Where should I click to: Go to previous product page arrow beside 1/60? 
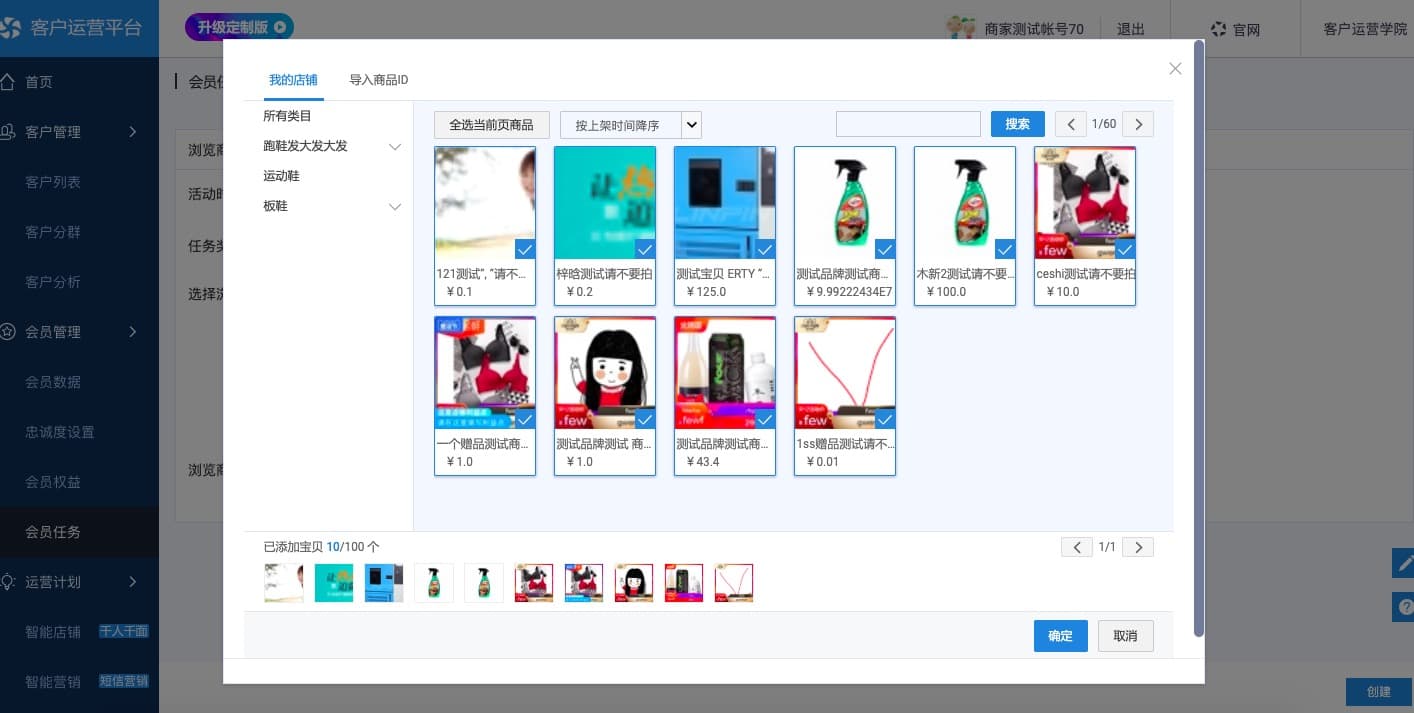pos(1071,124)
